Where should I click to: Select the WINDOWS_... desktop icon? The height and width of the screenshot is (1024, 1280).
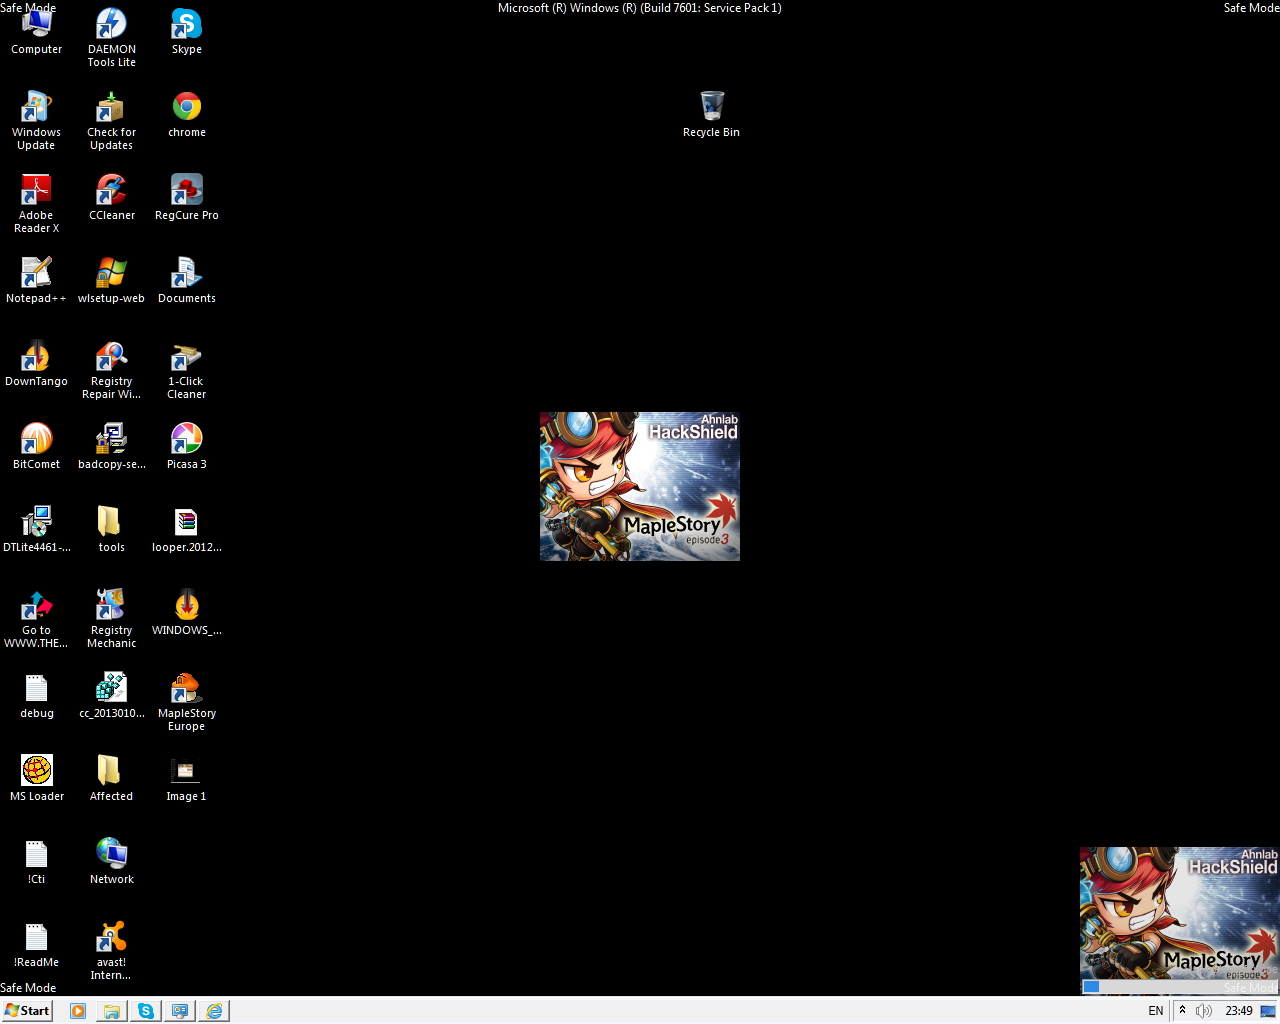[x=186, y=612]
